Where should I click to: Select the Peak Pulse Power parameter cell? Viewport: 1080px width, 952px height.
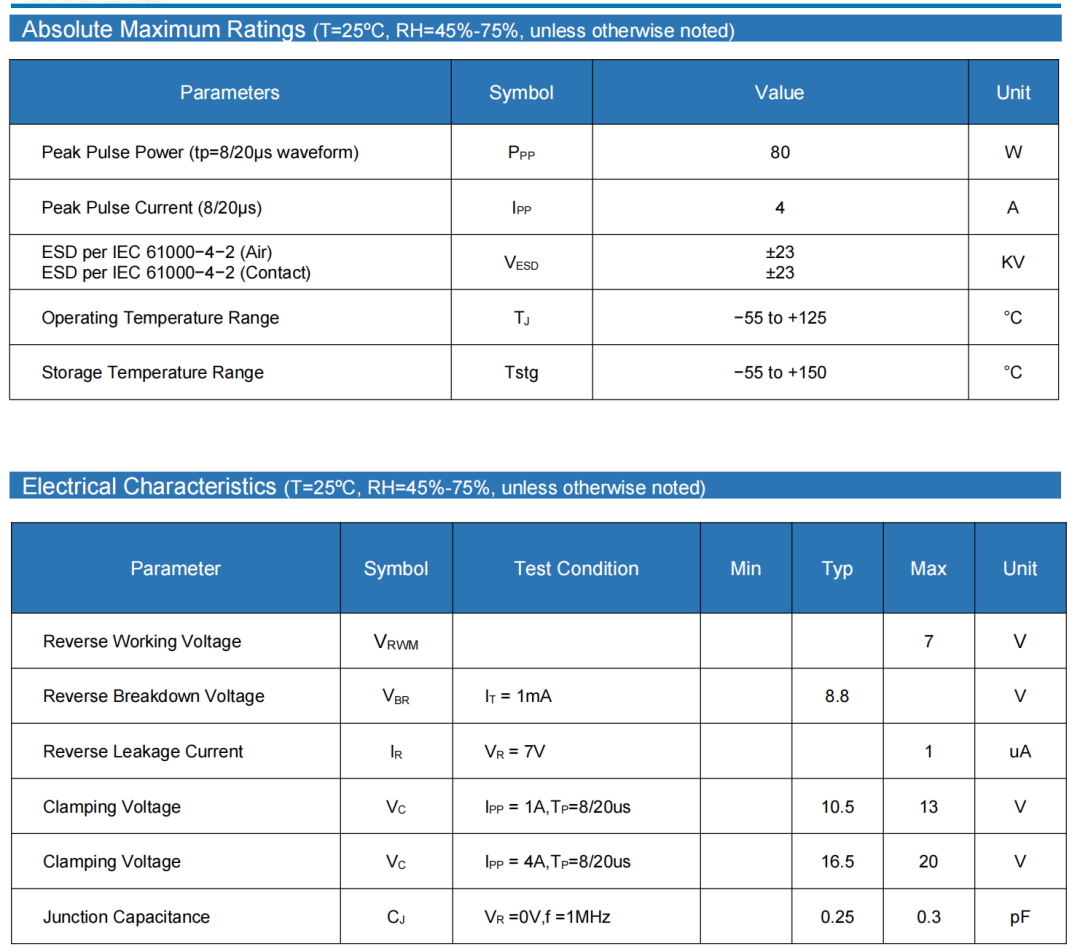[x=200, y=152]
